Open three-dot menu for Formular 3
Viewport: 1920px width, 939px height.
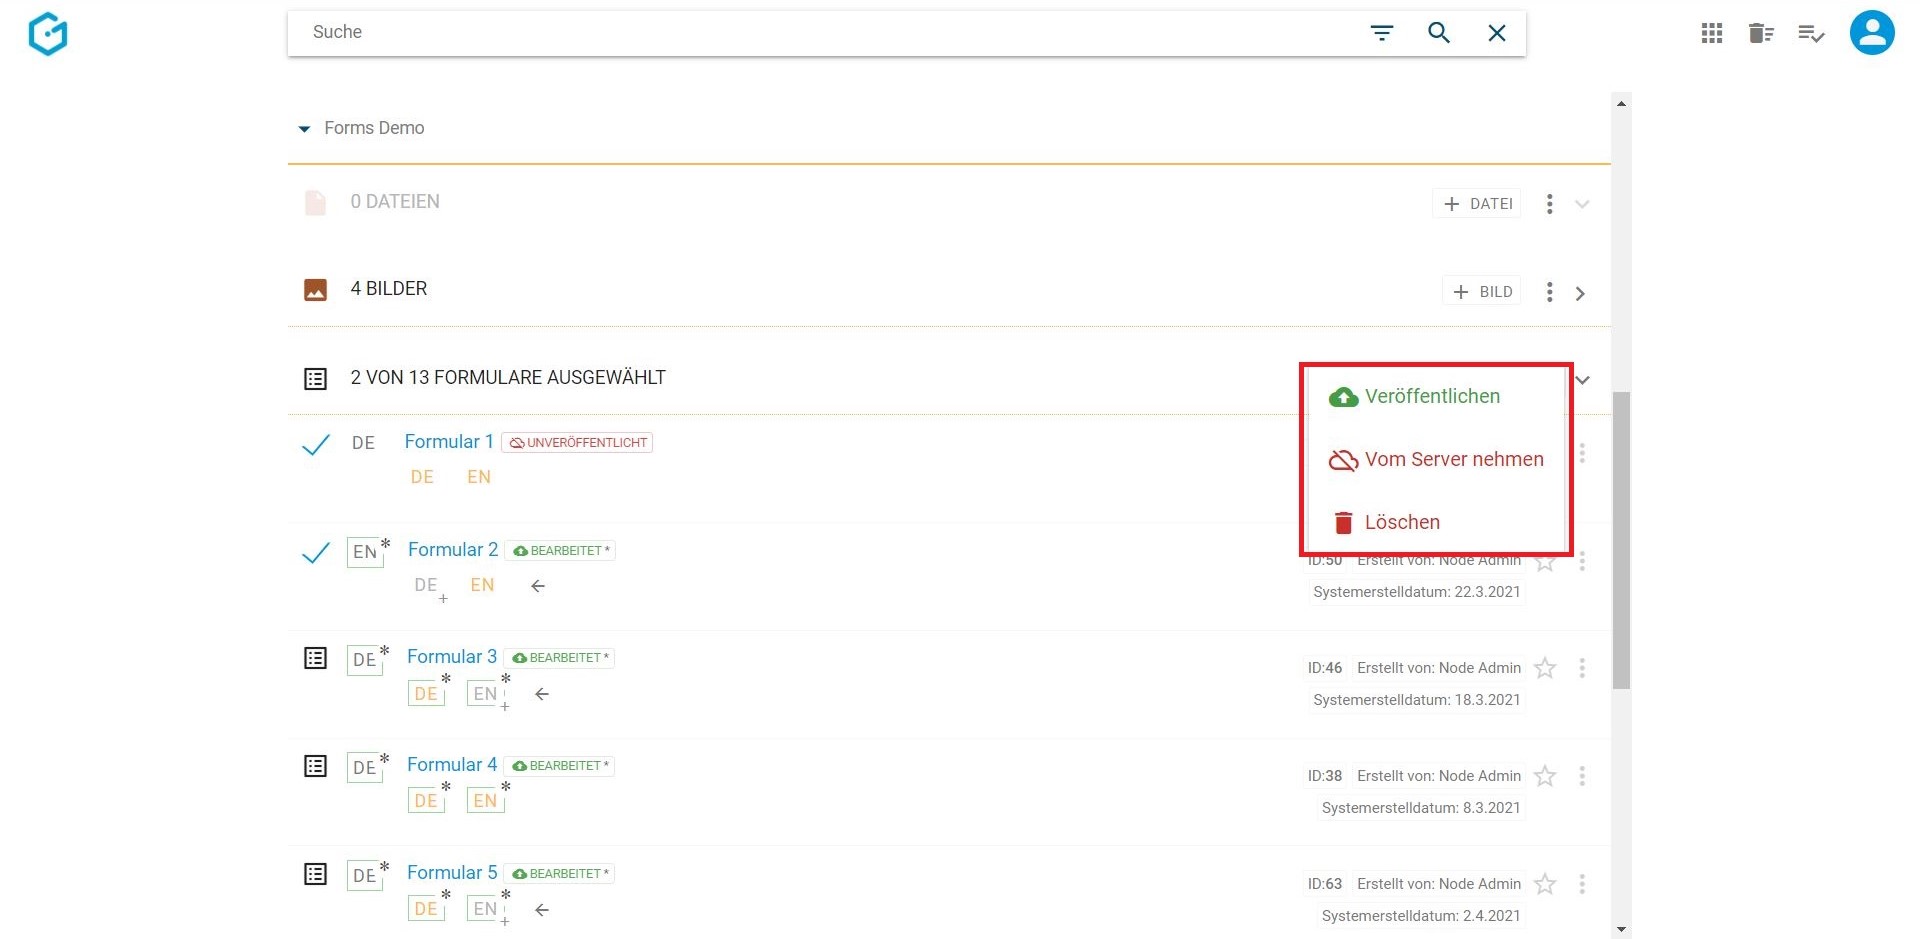click(x=1581, y=668)
